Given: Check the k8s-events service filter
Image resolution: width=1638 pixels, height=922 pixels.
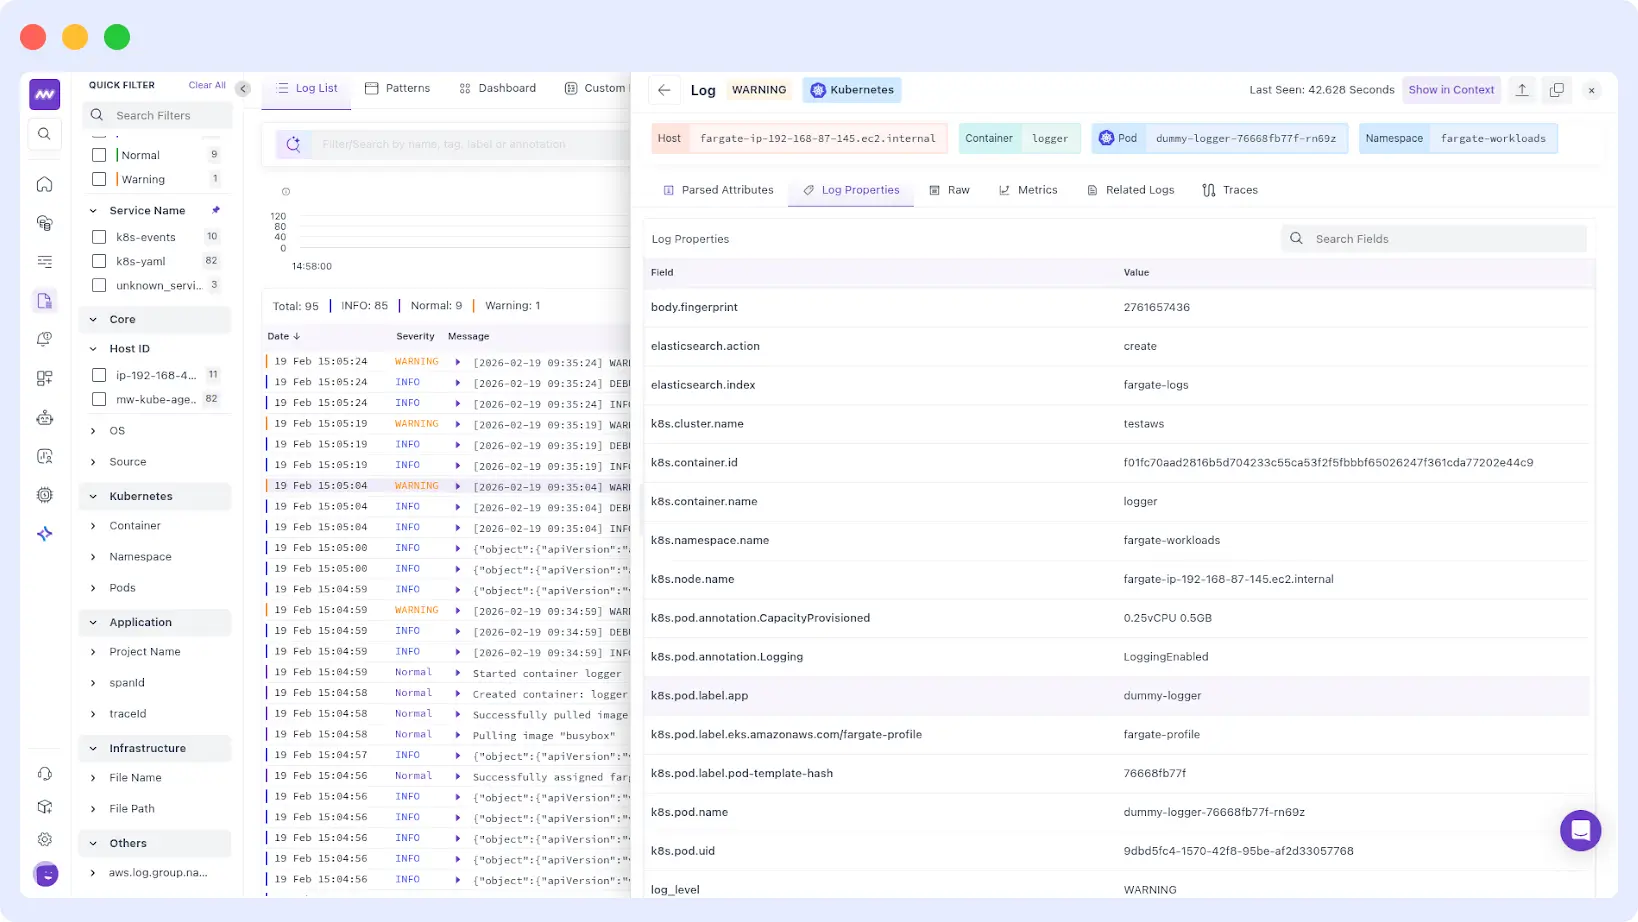Looking at the screenshot, I should click(x=99, y=237).
